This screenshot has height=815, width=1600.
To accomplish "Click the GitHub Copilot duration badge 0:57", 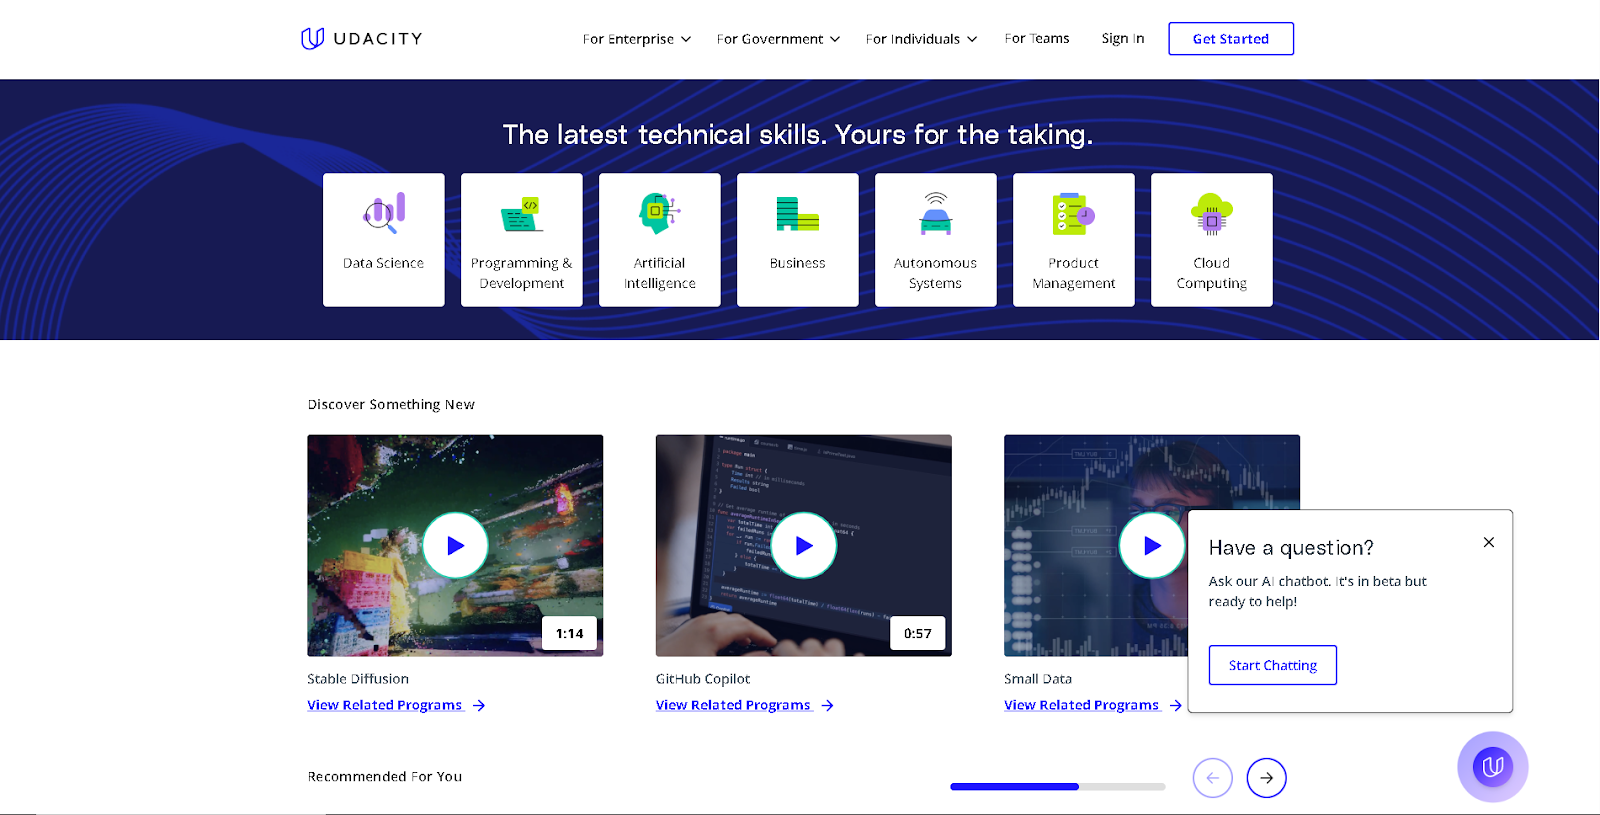I will pyautogui.click(x=917, y=633).
